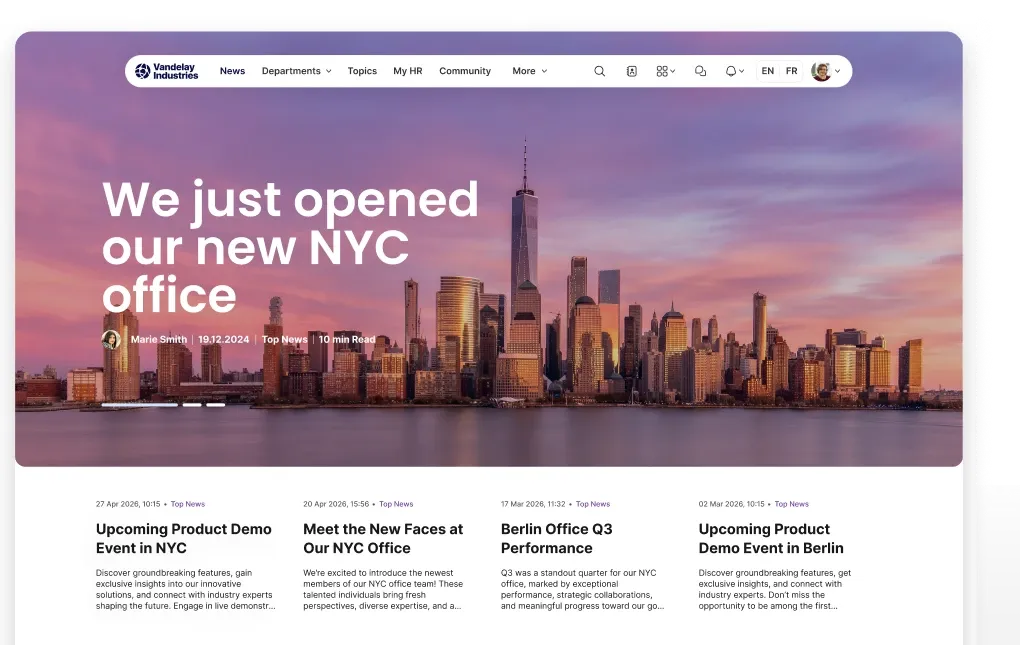Expand the Departments dropdown
The height and width of the screenshot is (645, 1020).
point(296,71)
